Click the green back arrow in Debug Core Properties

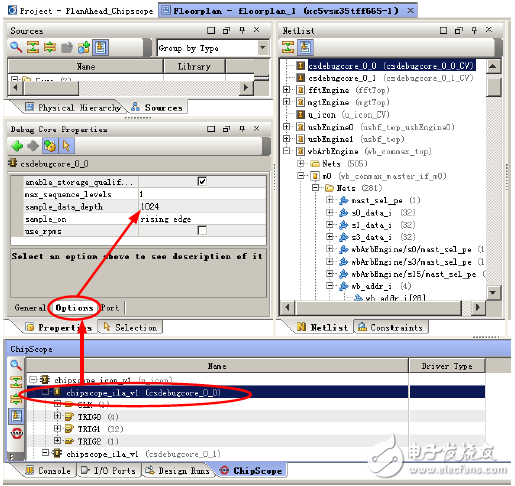17,146
